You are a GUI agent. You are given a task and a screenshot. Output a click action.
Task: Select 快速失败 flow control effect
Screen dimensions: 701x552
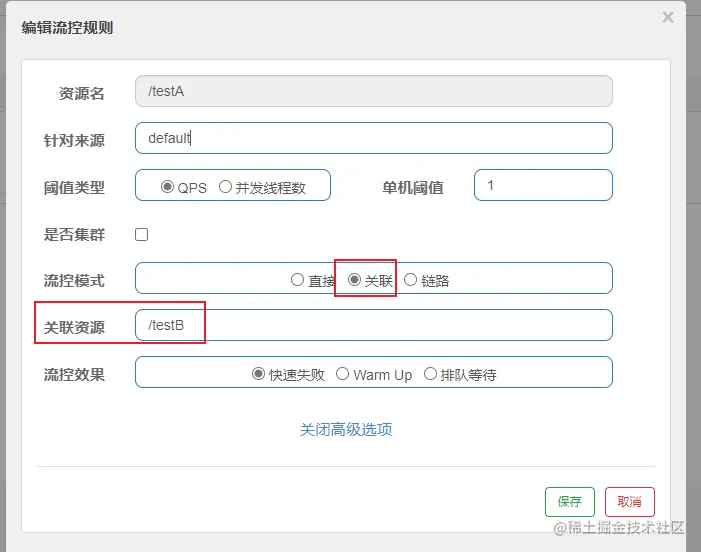coord(258,373)
